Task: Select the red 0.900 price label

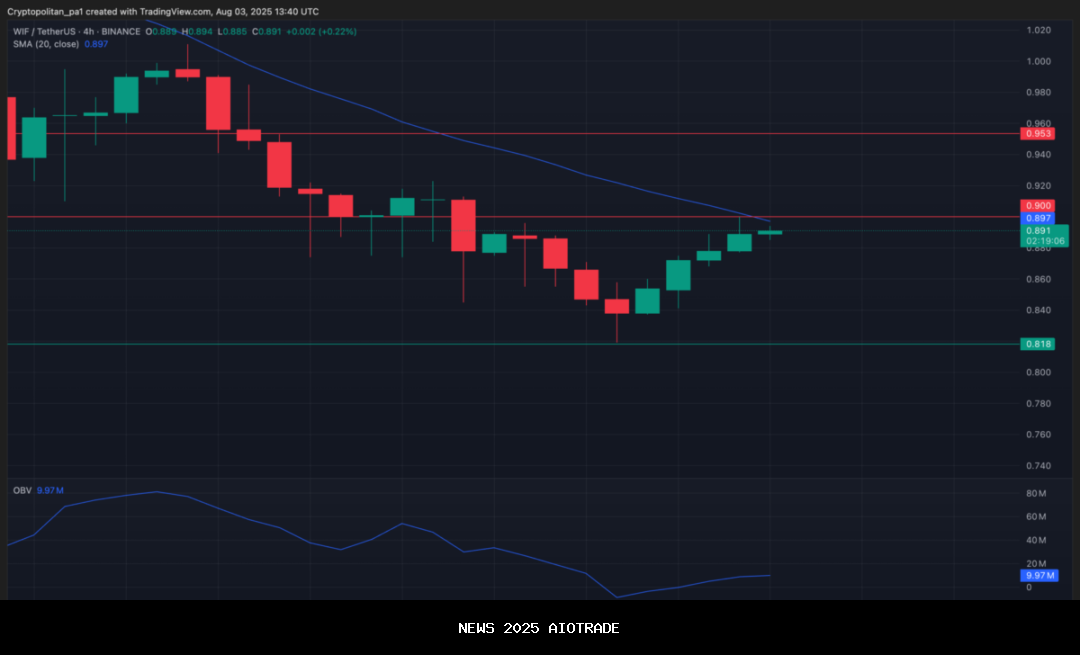Action: [1037, 205]
